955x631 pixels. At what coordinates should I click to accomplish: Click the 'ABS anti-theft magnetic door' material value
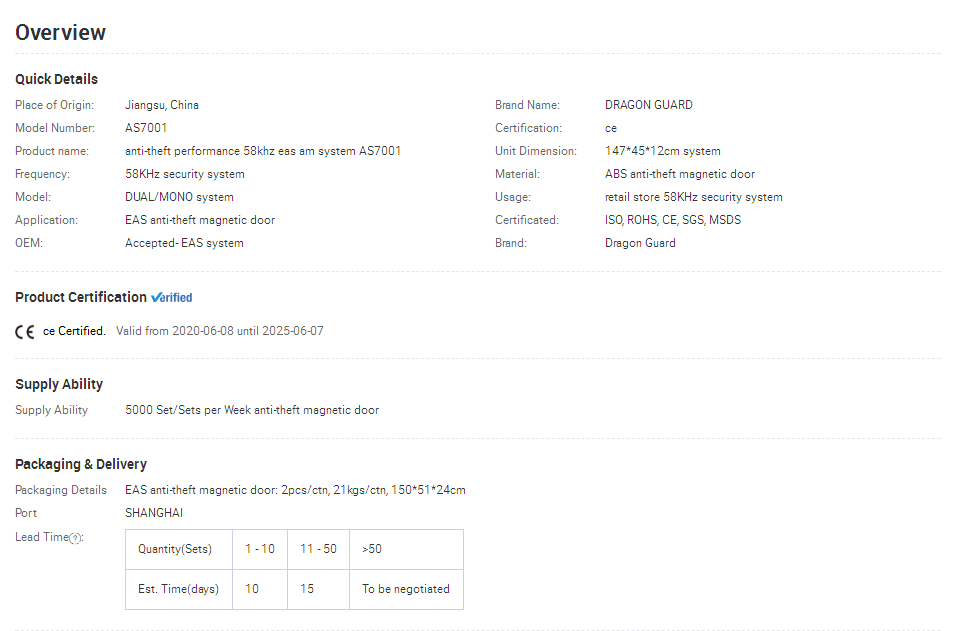pyautogui.click(x=680, y=174)
